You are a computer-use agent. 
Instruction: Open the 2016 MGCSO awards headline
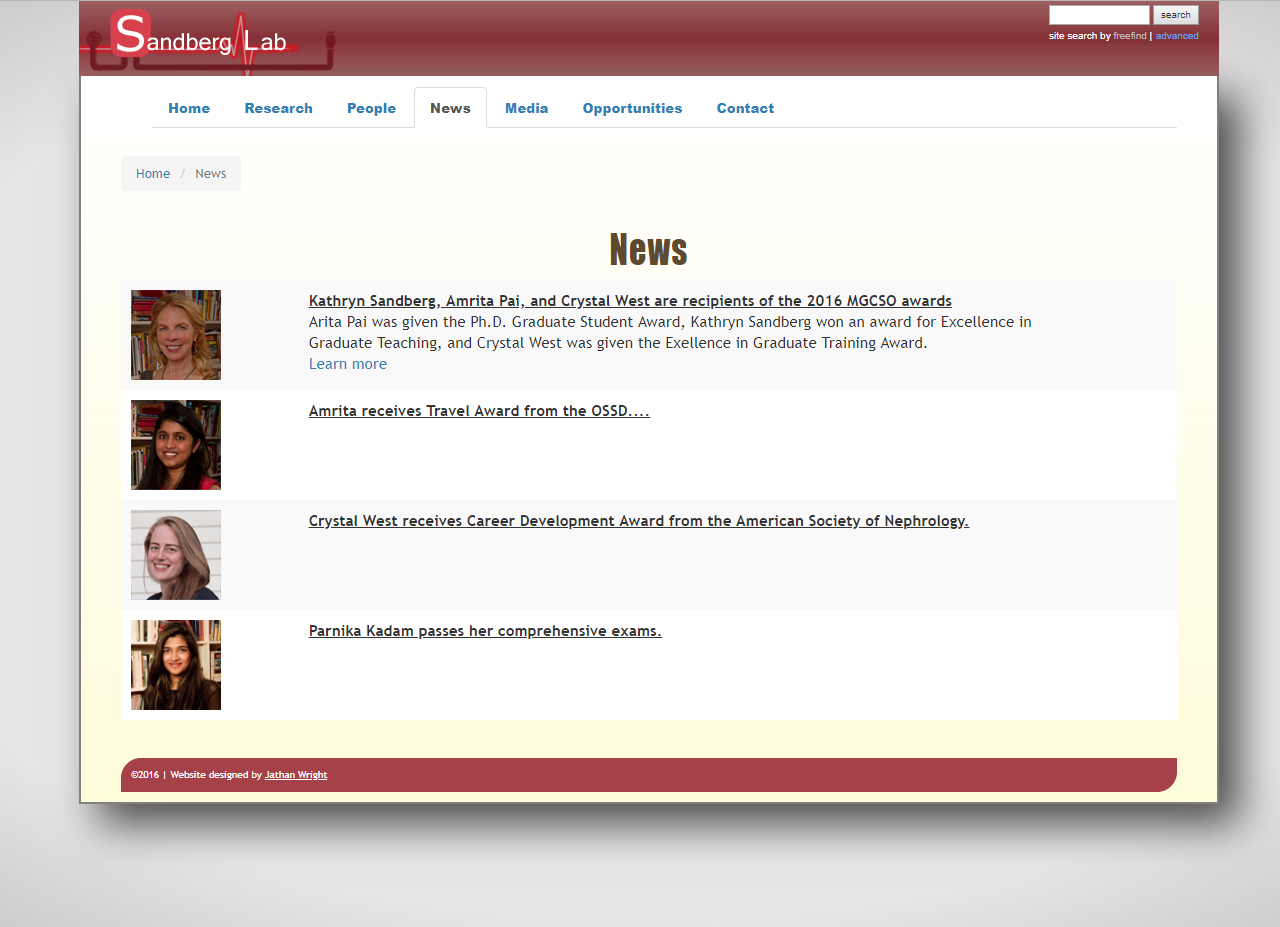(x=630, y=301)
